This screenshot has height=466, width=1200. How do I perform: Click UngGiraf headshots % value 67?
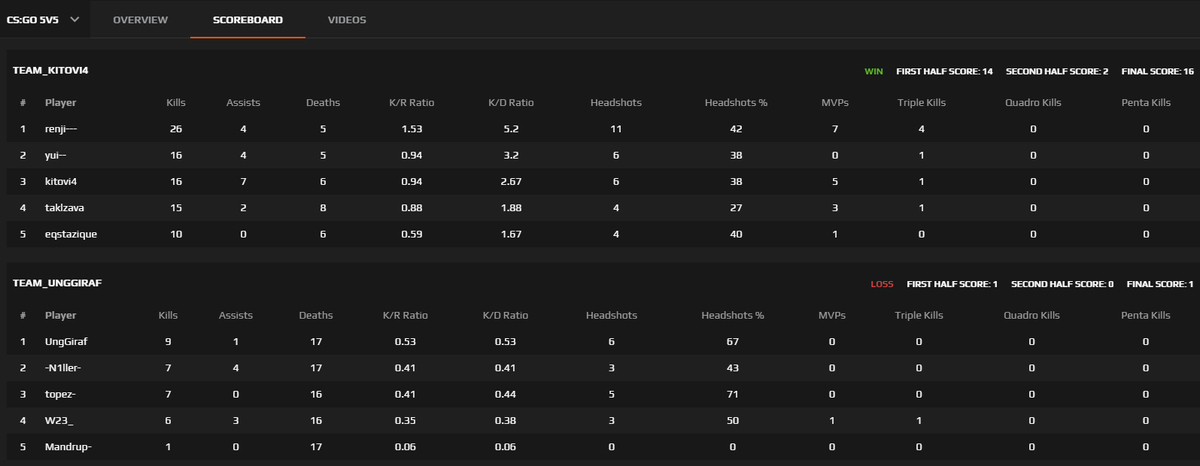tap(733, 341)
